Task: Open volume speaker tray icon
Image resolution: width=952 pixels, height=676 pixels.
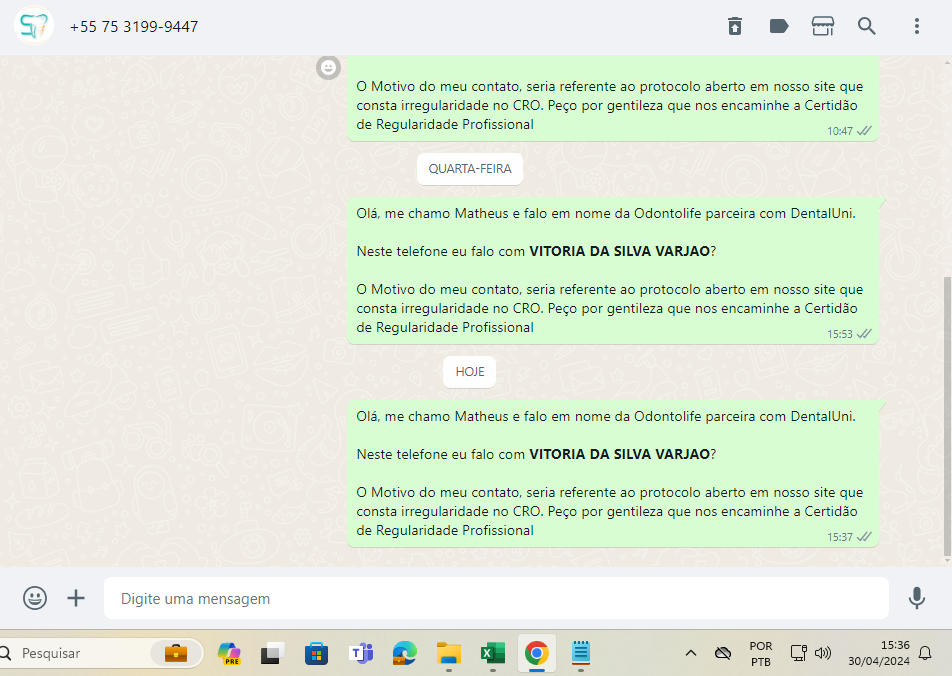Action: tap(823, 653)
